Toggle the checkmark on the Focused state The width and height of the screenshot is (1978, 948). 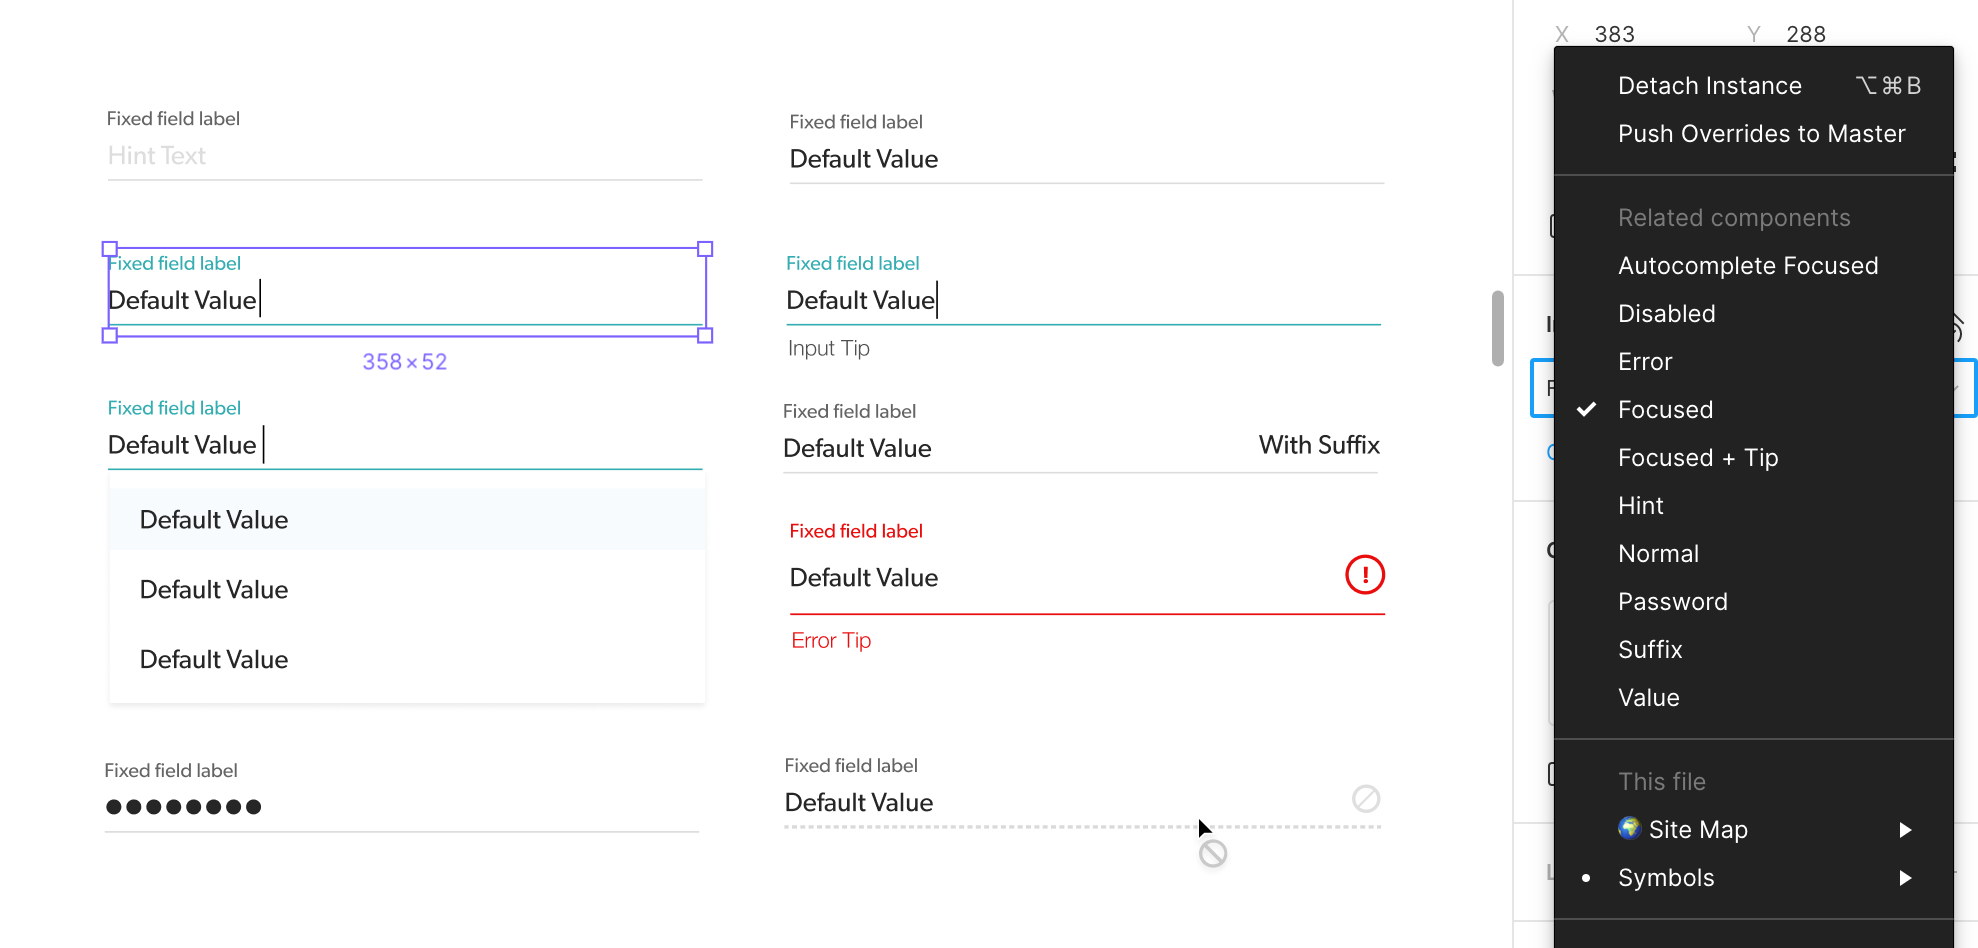1588,409
